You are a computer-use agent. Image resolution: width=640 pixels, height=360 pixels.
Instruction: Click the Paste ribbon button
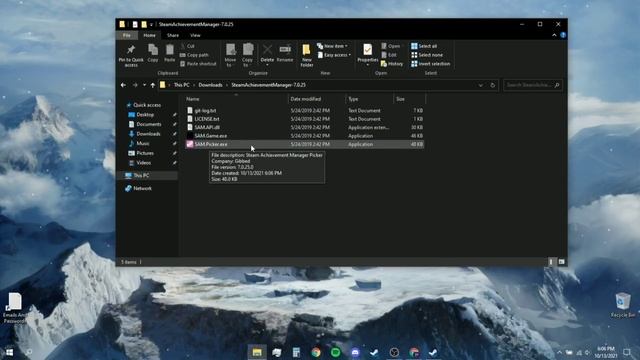click(169, 53)
